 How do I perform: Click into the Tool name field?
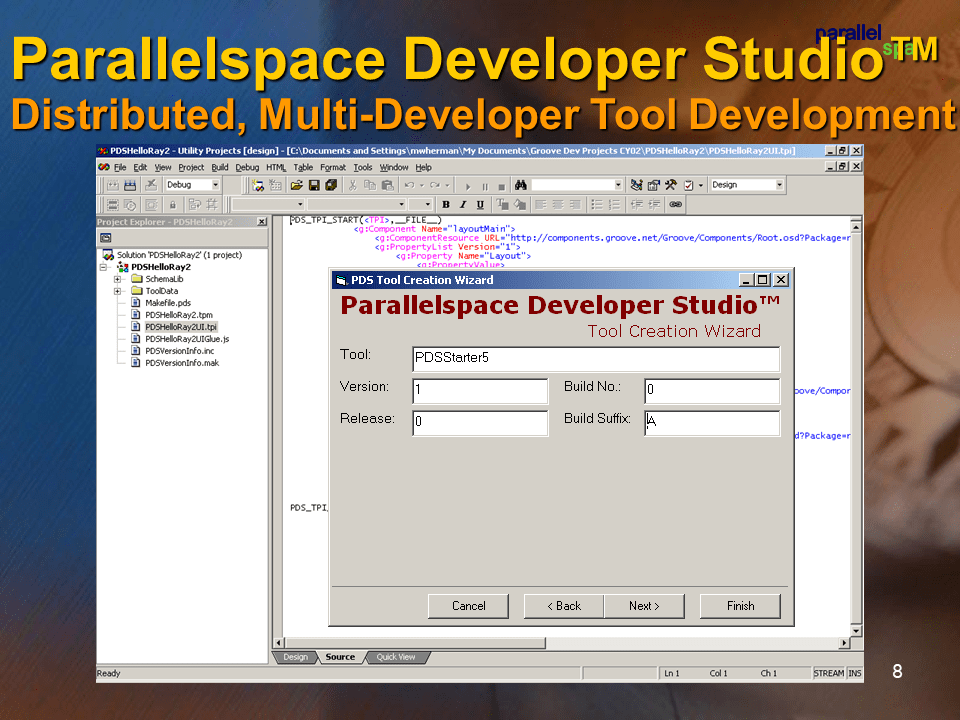(x=595, y=358)
